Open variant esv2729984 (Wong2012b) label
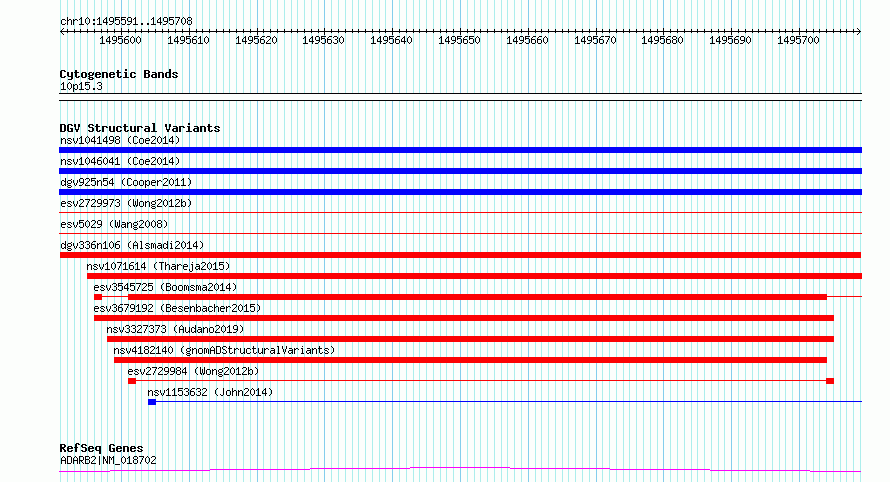The image size is (890, 482). [x=193, y=371]
